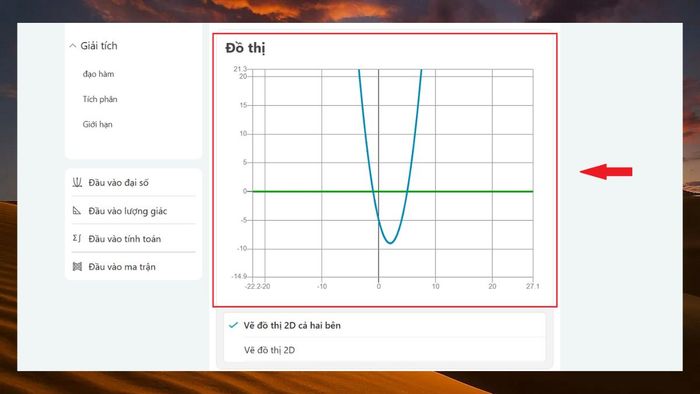Click the checkmark beside the selected graph option

click(x=233, y=325)
